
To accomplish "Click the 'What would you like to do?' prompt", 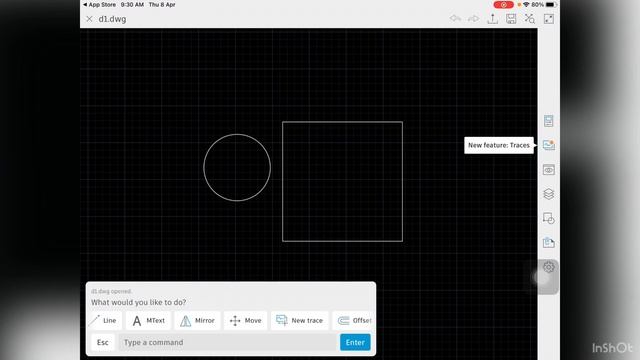I will [x=138, y=302].
